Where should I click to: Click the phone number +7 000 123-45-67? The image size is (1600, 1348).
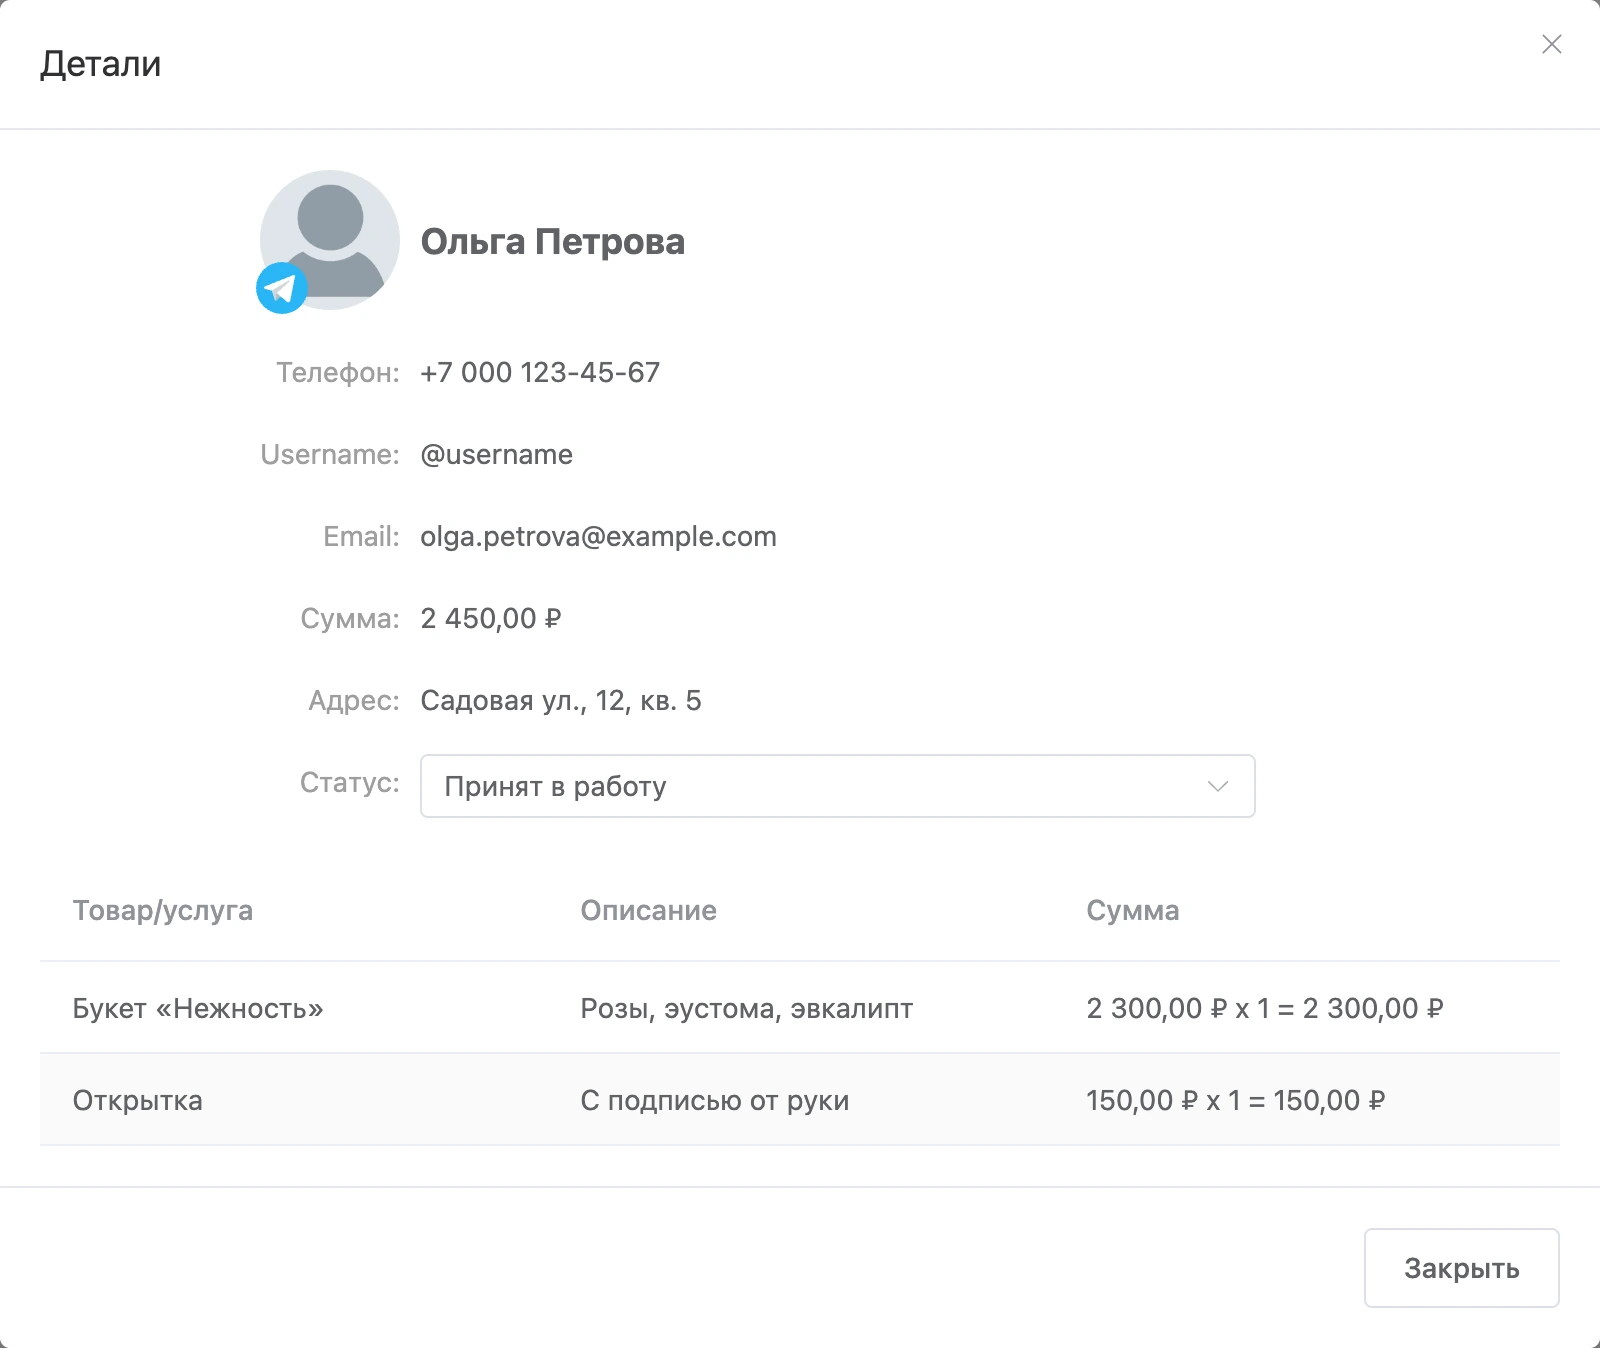(x=540, y=372)
